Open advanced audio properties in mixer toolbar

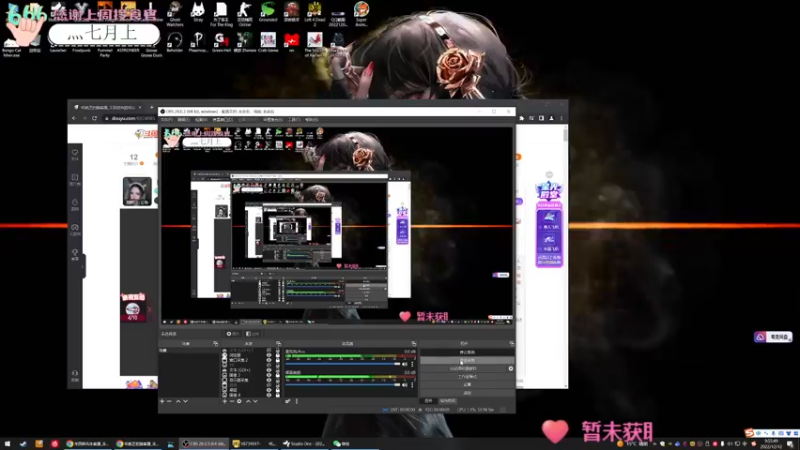288,401
